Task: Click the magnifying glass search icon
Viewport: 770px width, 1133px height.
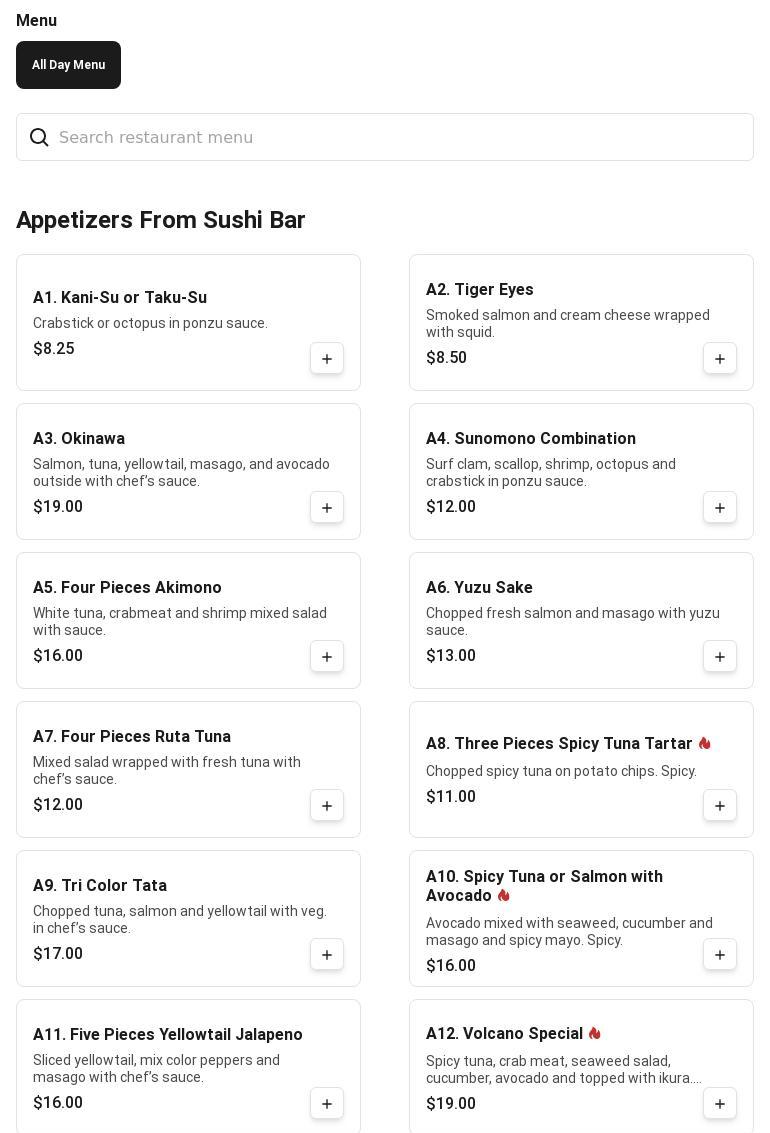Action: point(39,137)
